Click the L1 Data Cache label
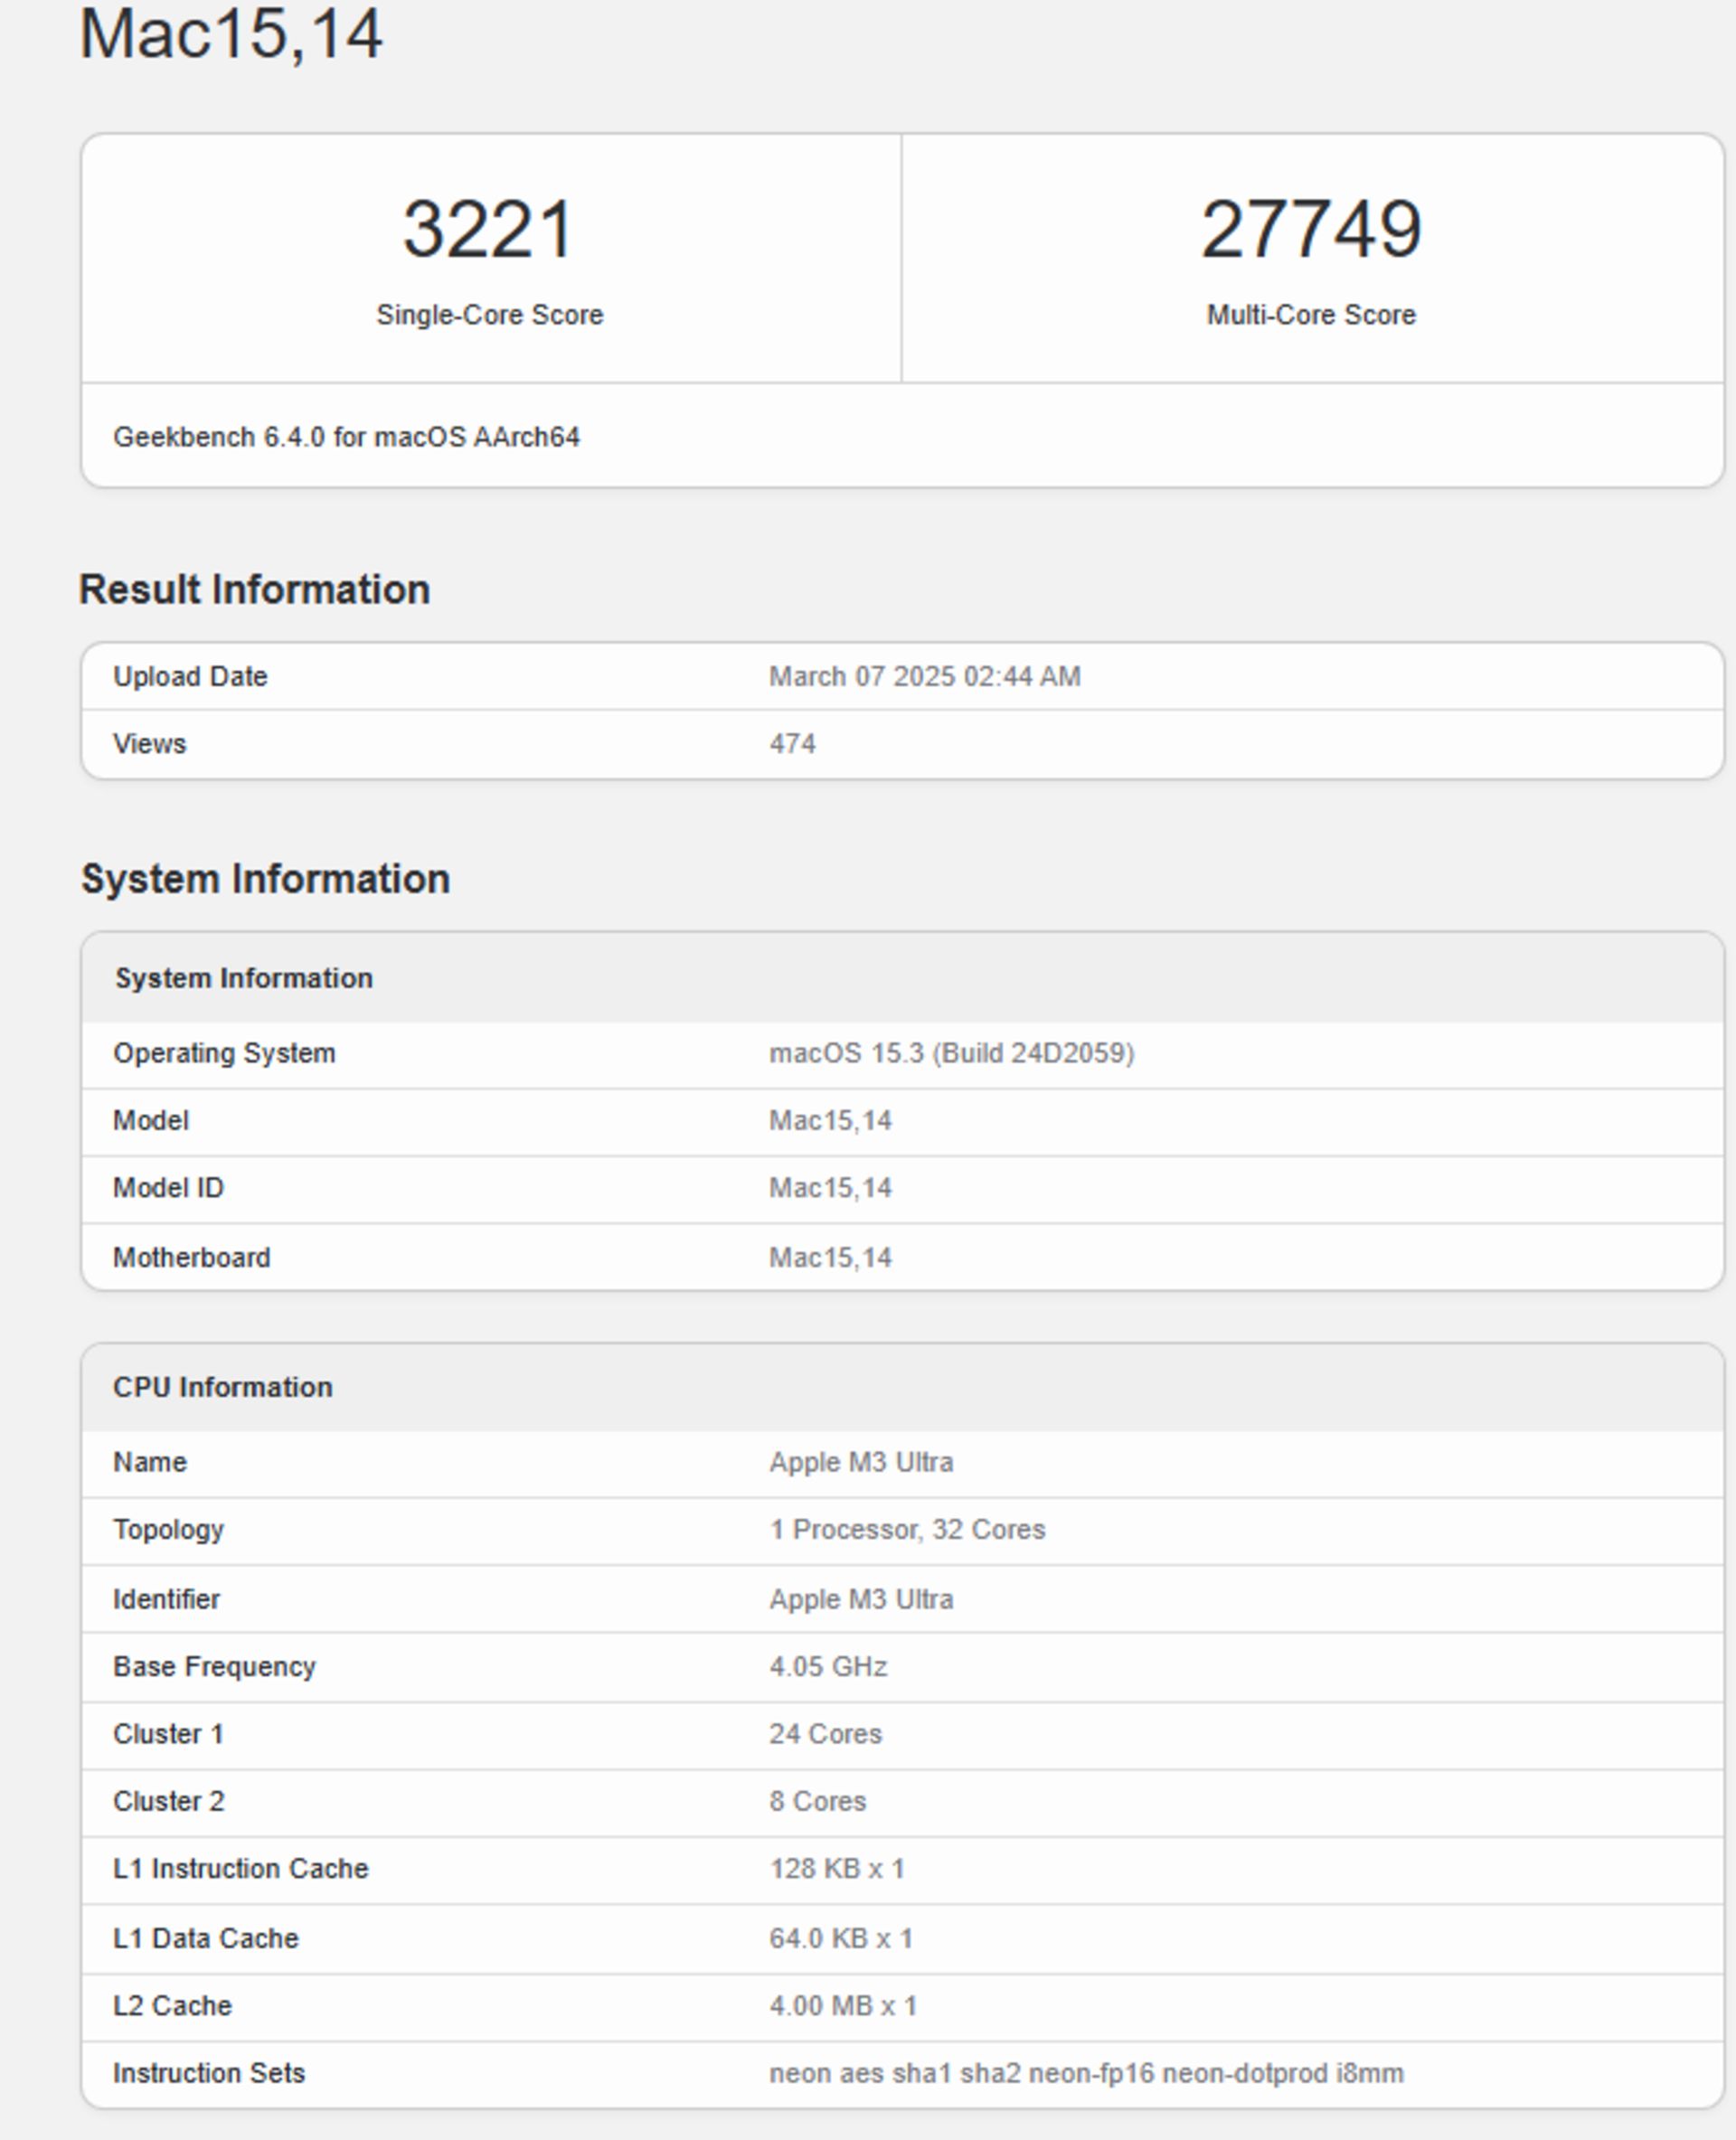This screenshot has height=2140, width=1736. [205, 1938]
